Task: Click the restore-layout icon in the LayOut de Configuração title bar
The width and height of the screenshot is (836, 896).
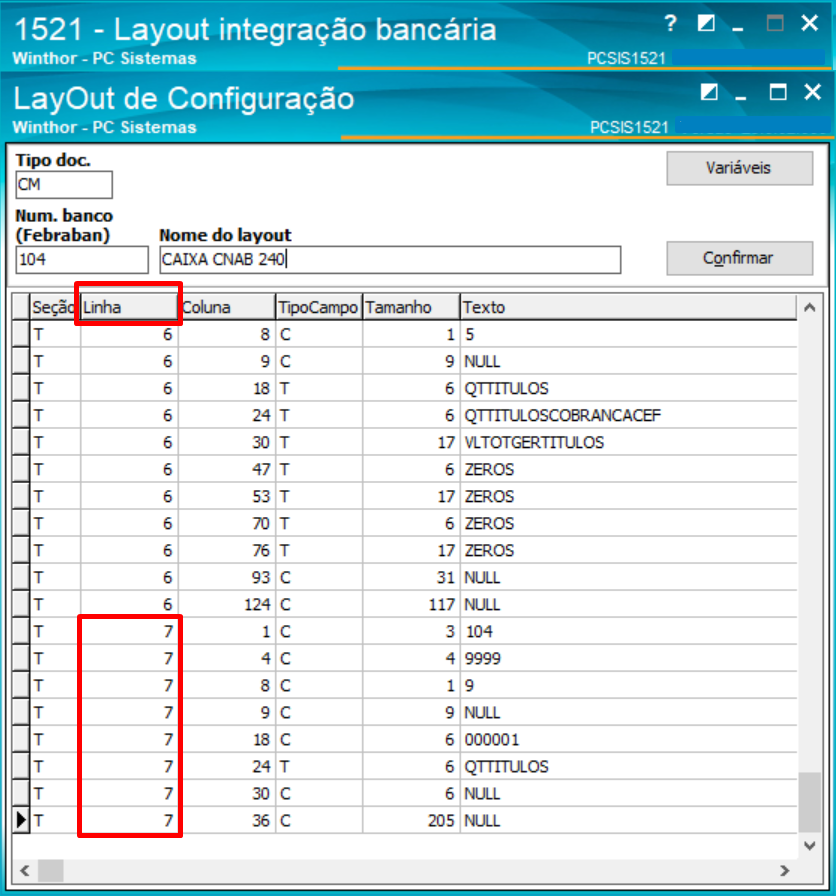Action: (x=709, y=92)
